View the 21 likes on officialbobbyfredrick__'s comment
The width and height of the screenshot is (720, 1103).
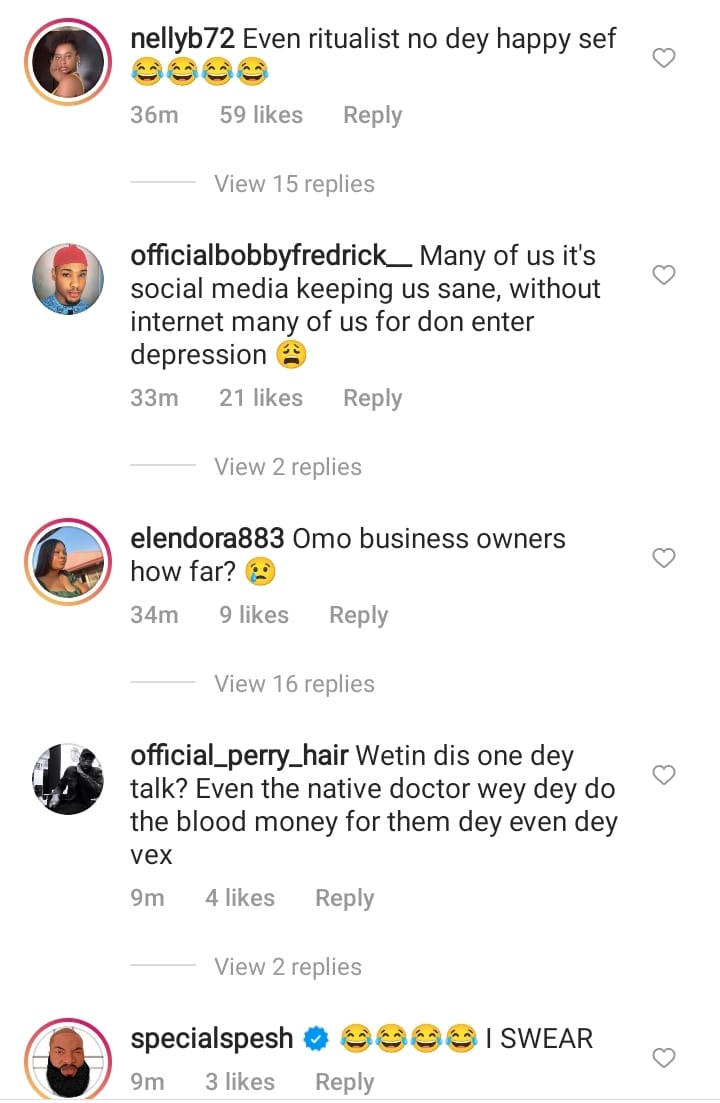pyautogui.click(x=261, y=398)
